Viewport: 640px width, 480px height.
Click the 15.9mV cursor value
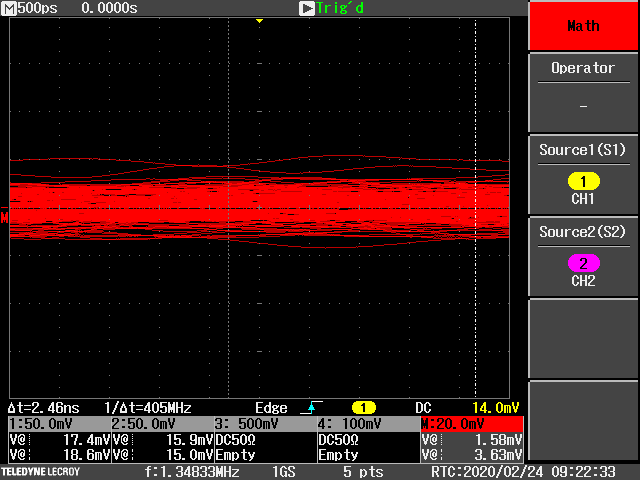tap(189, 440)
